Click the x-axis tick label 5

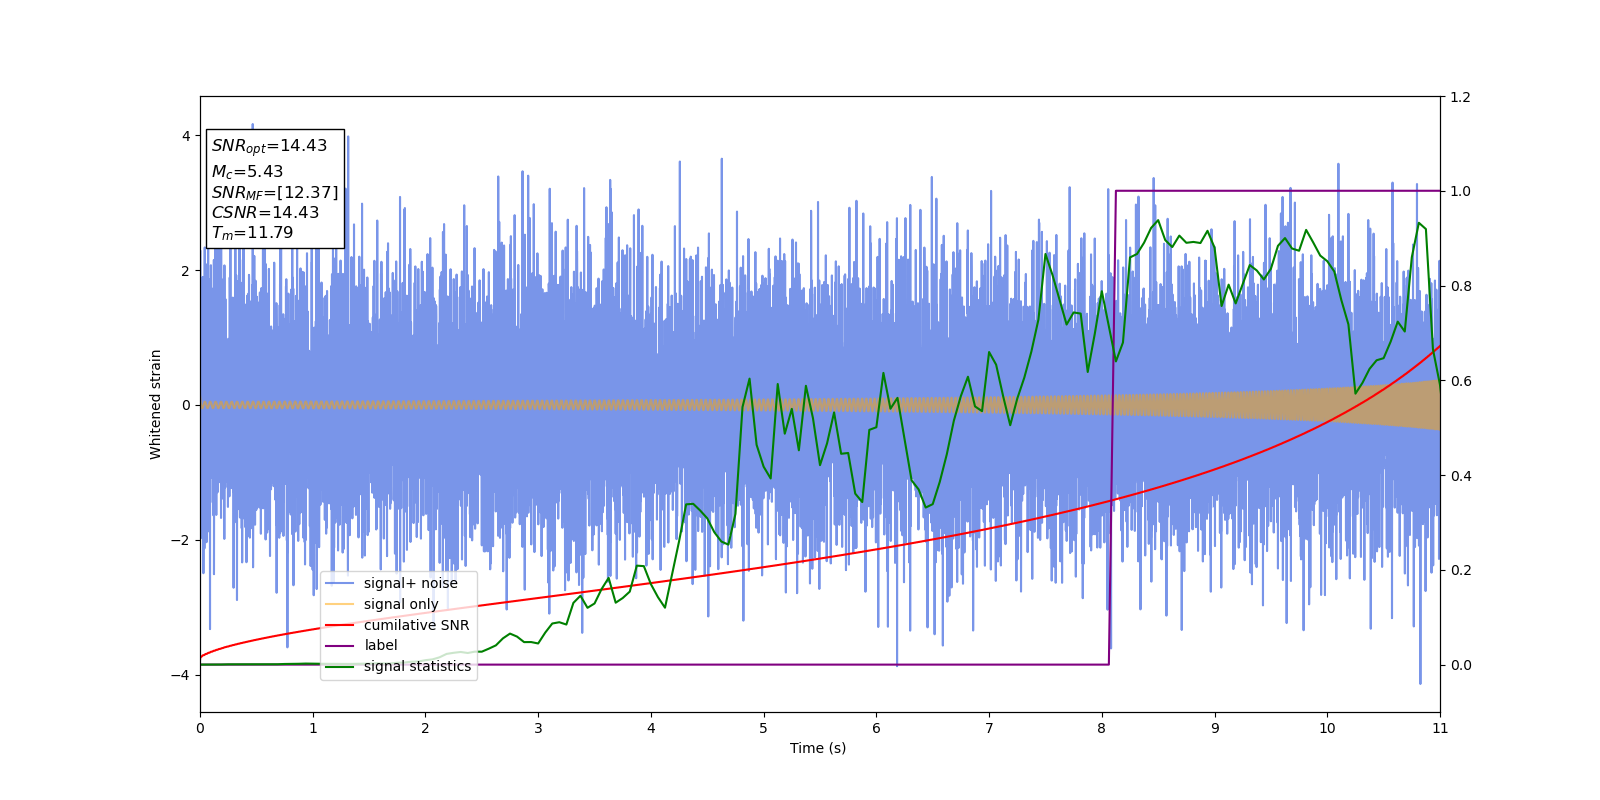click(764, 728)
